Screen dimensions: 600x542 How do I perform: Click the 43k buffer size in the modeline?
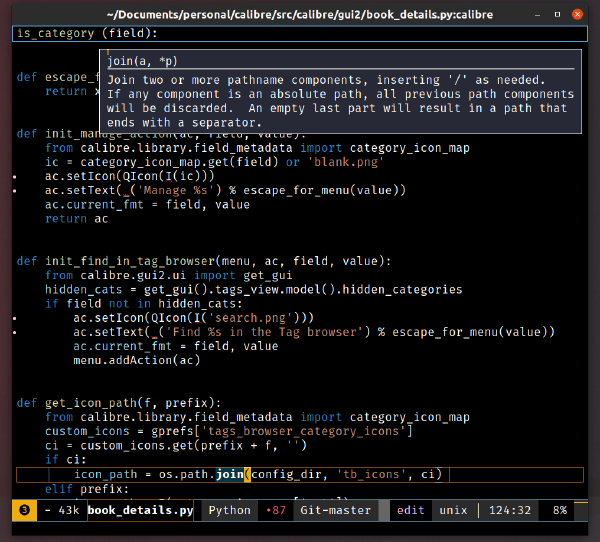coord(69,510)
